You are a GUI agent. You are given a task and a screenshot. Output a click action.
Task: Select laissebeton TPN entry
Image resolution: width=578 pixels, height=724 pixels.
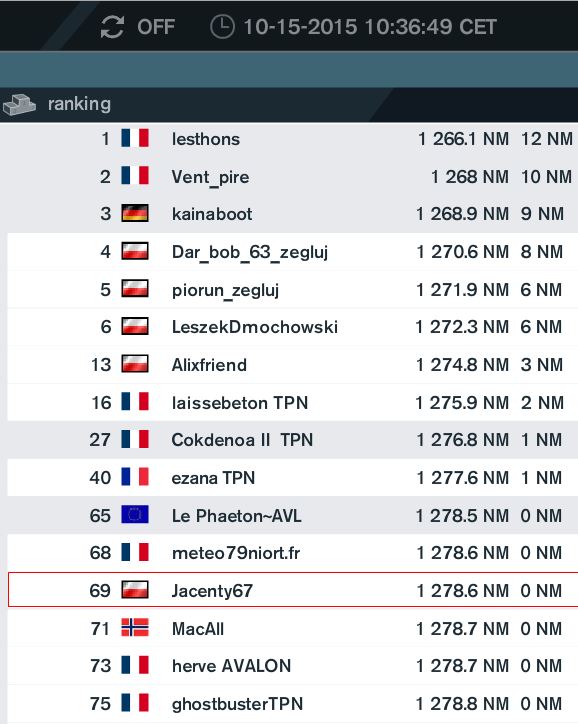[x=293, y=402]
